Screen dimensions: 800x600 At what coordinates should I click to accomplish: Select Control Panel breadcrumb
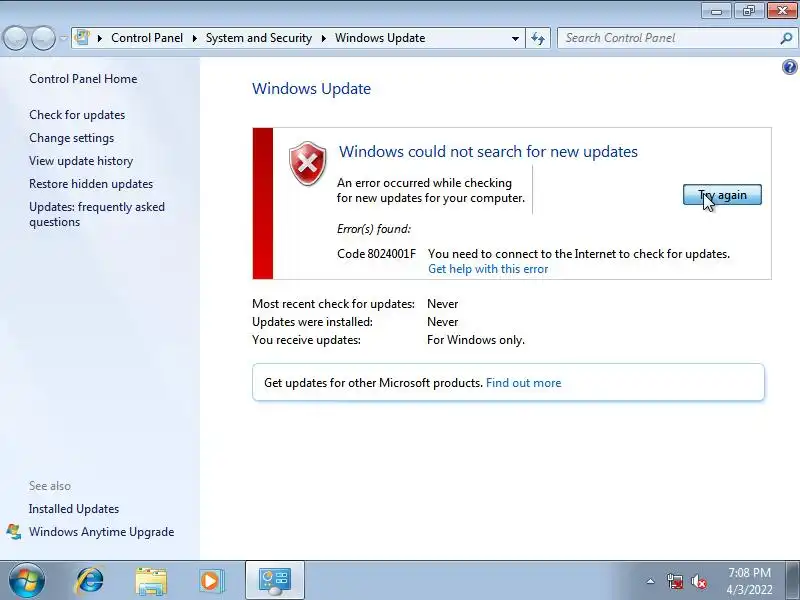pos(147,38)
